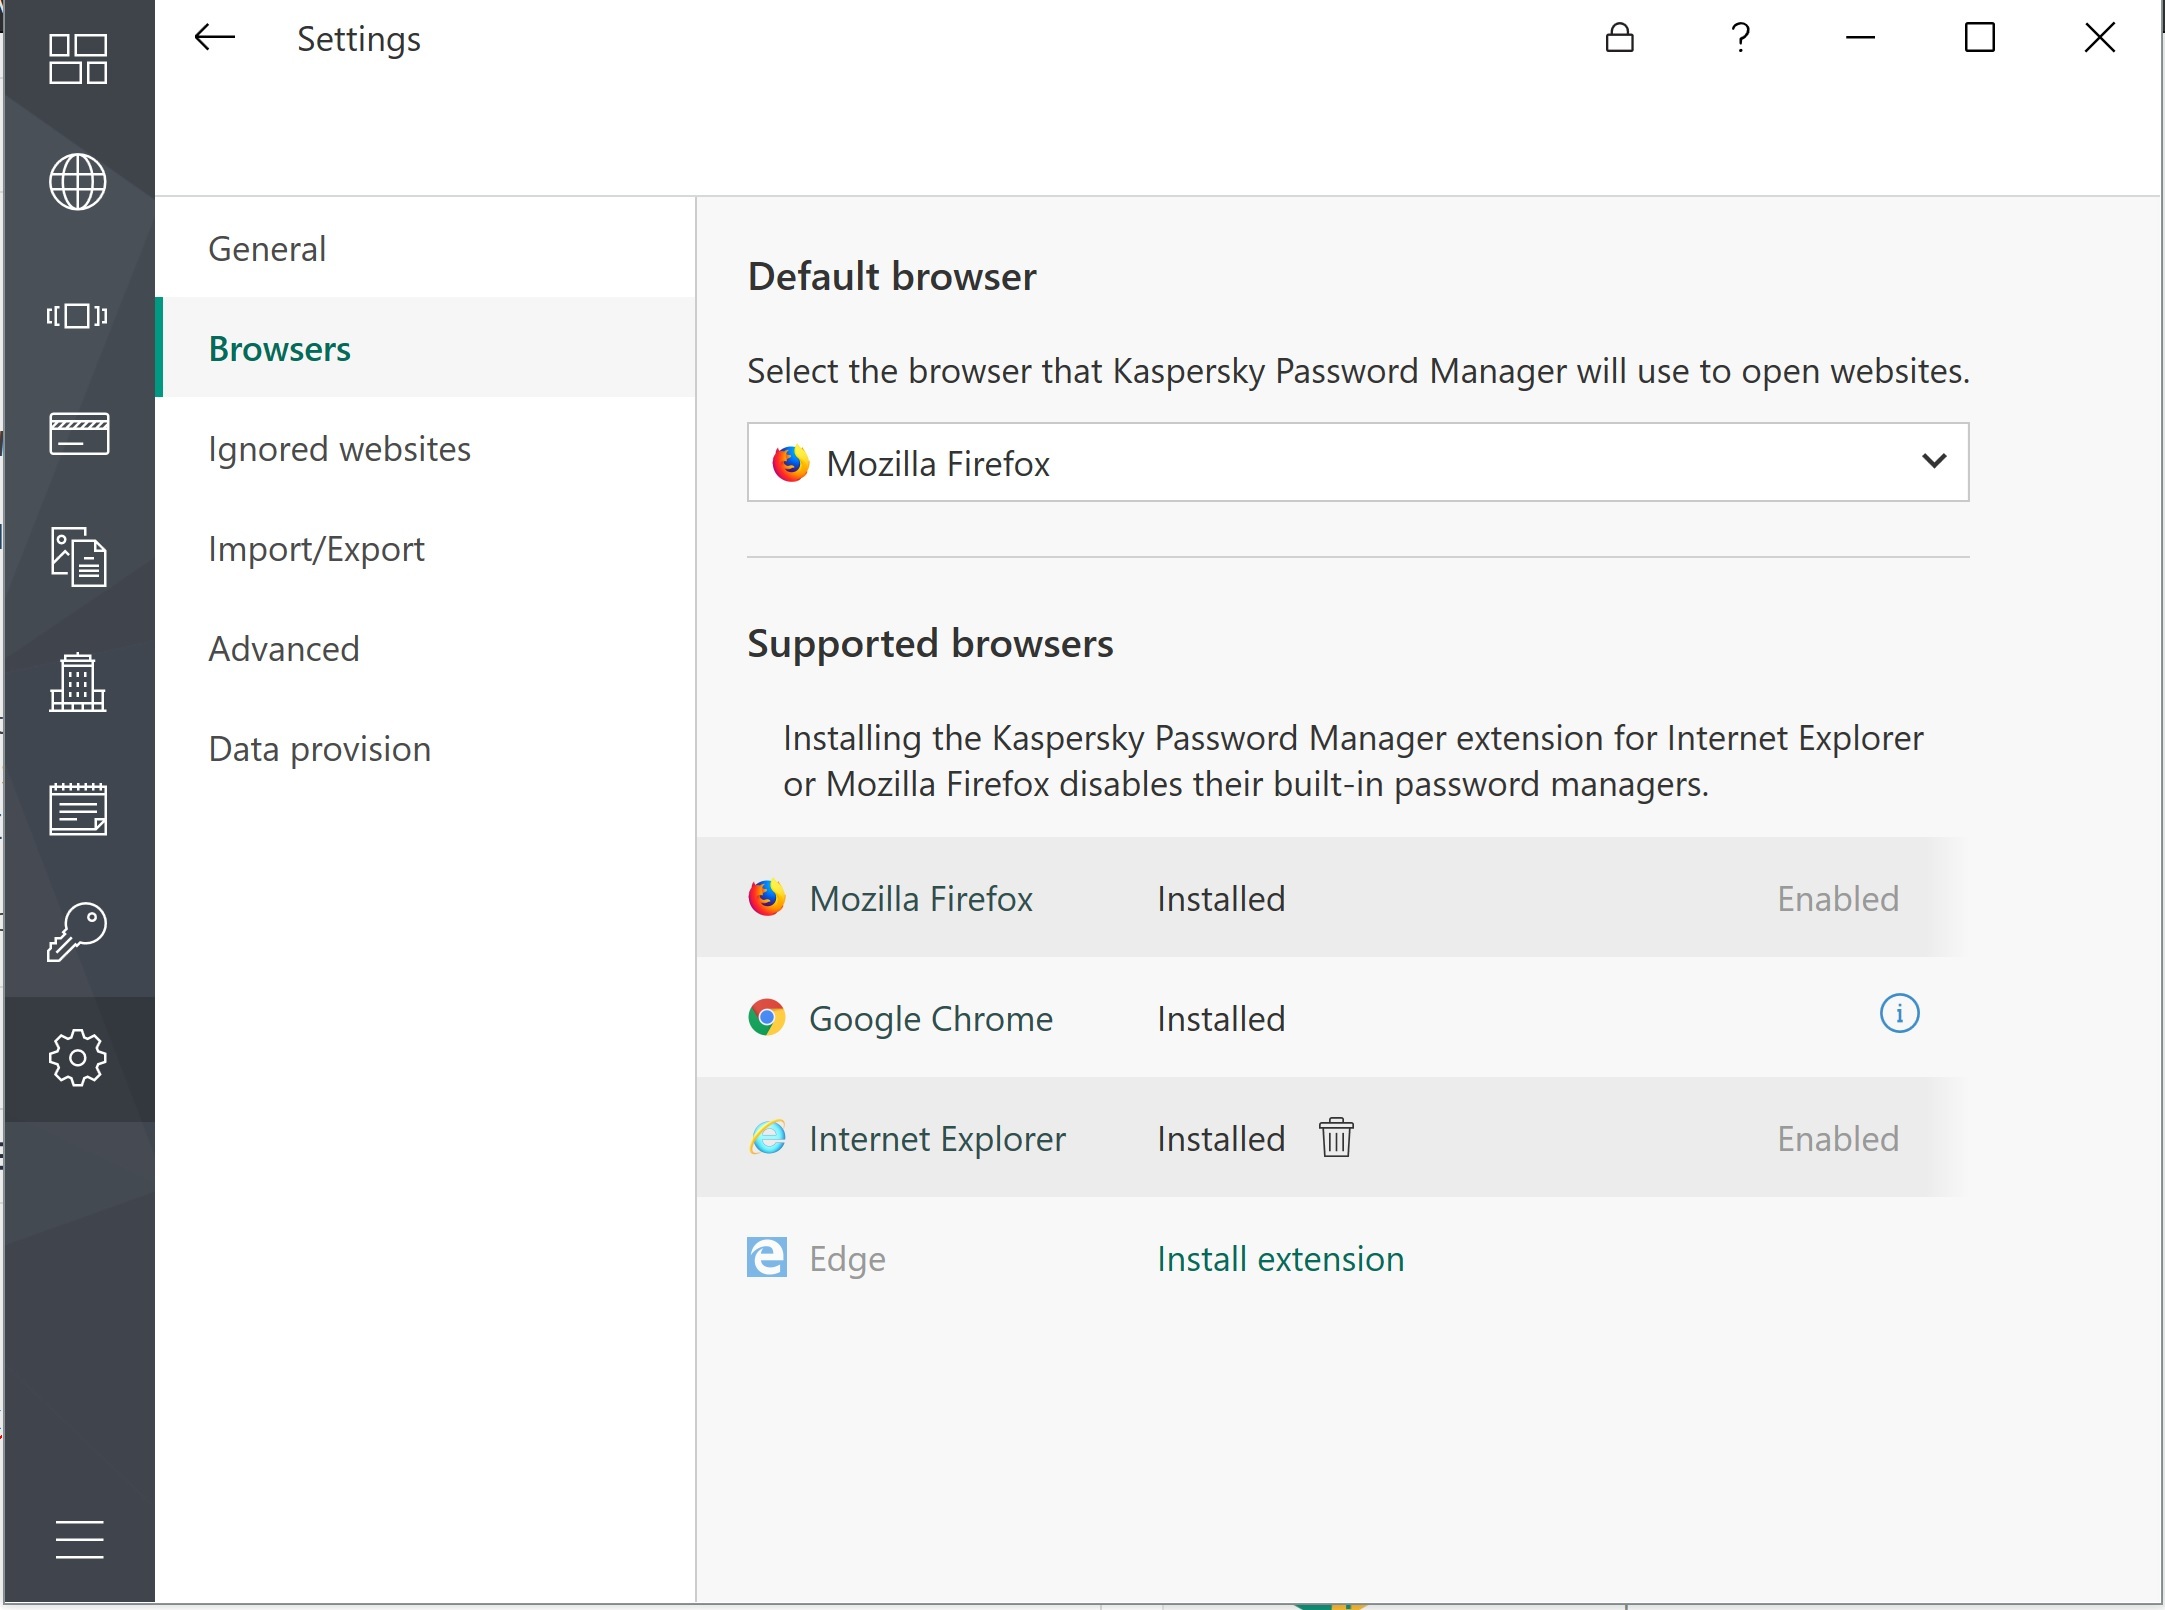The image size is (2165, 1610).
Task: Go back using the arrow next to Settings
Action: (x=214, y=38)
